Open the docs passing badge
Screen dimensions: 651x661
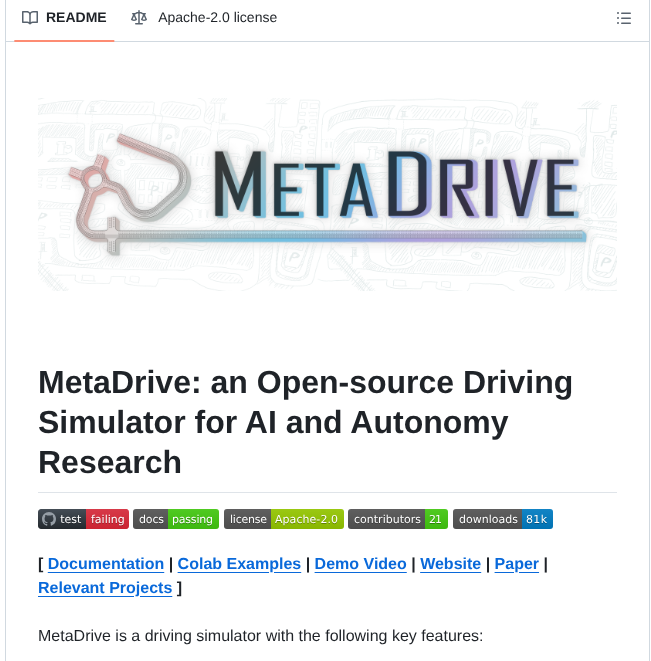pyautogui.click(x=176, y=519)
